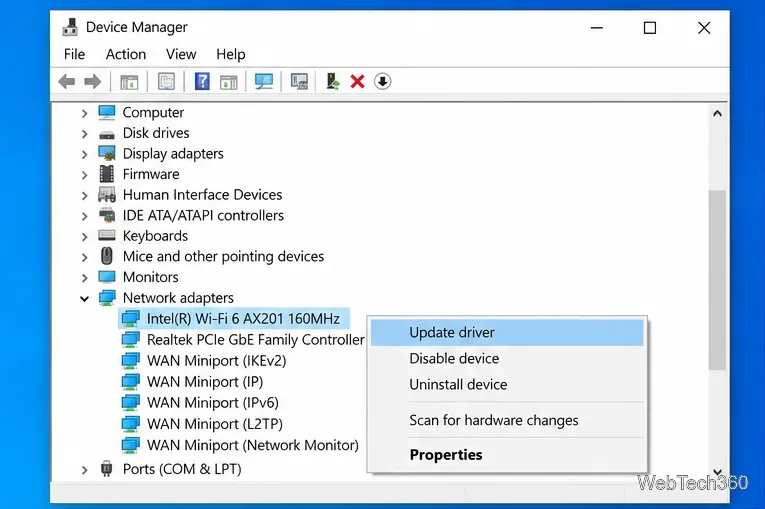
Task: Expand the IDE ATA/ATAPI controllers node
Action: [84, 216]
